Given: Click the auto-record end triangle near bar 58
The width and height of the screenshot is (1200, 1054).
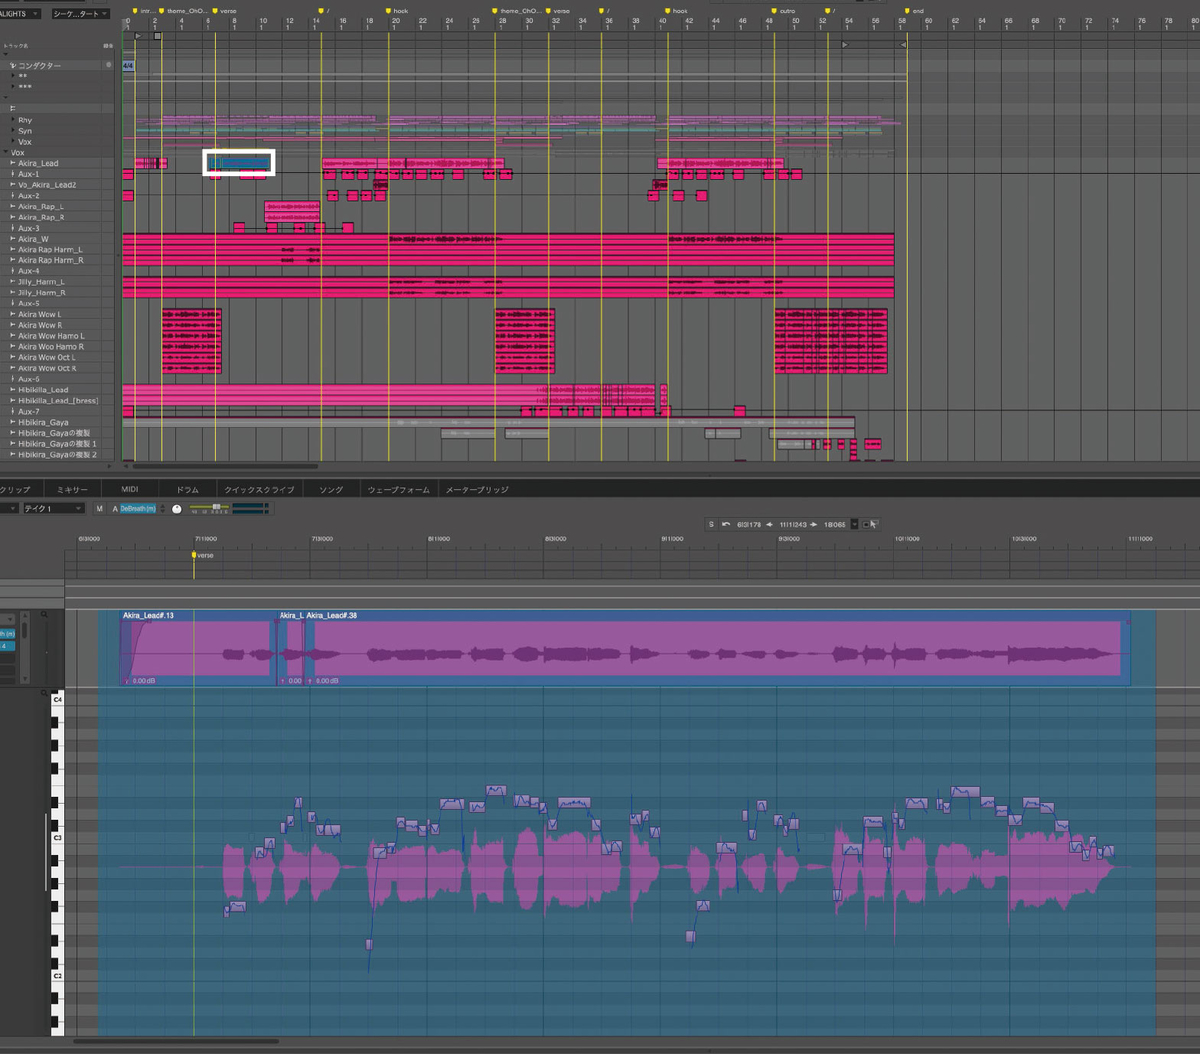Looking at the screenshot, I should point(903,45).
